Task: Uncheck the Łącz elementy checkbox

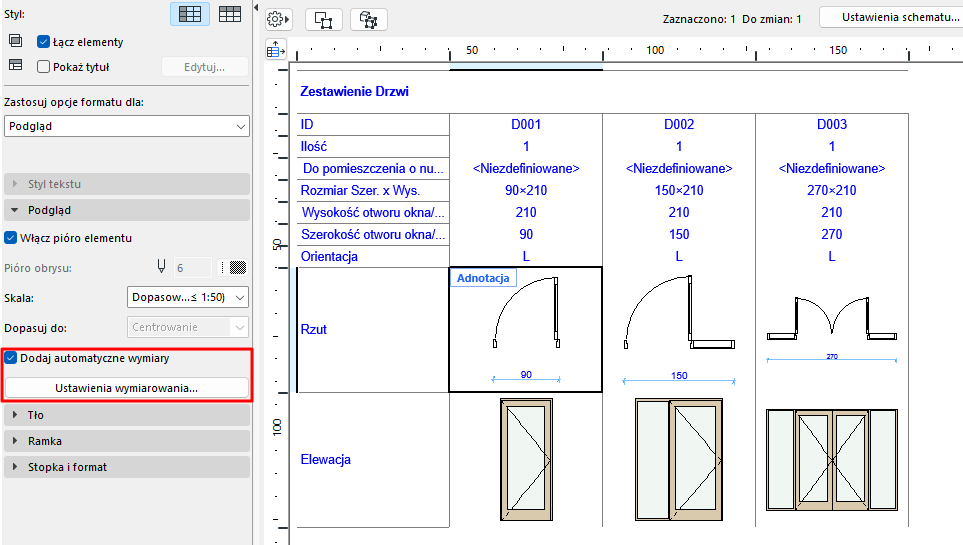Action: [x=43, y=42]
